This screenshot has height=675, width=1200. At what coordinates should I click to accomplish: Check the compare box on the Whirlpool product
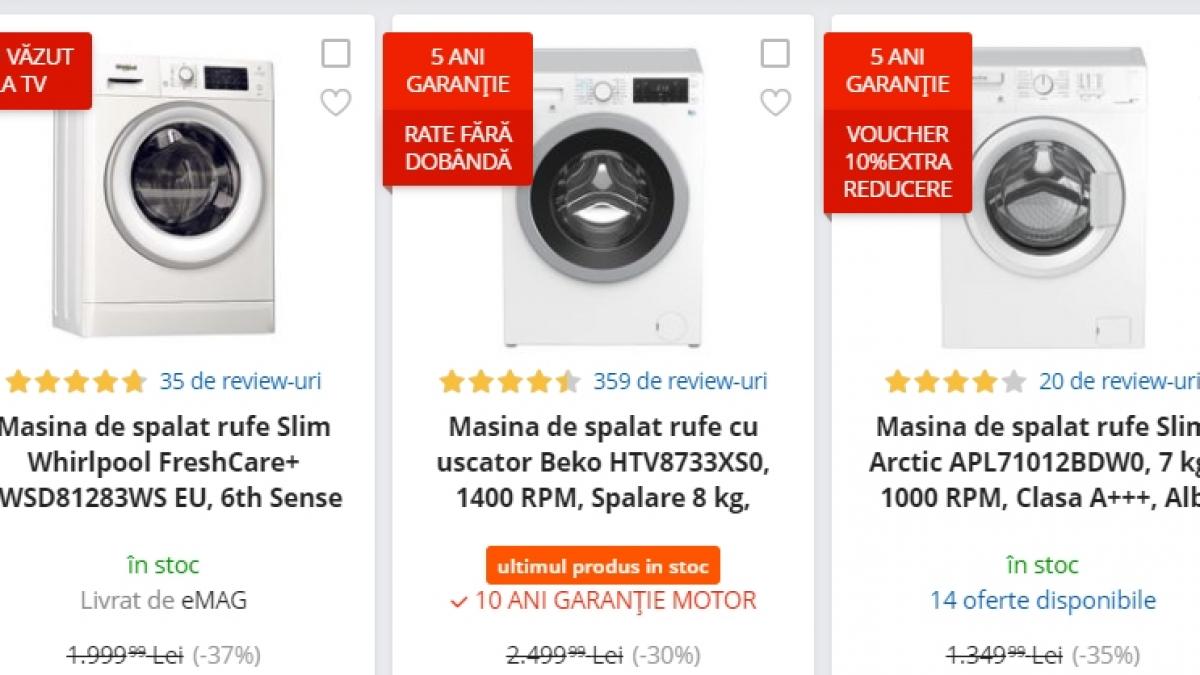pyautogui.click(x=335, y=54)
